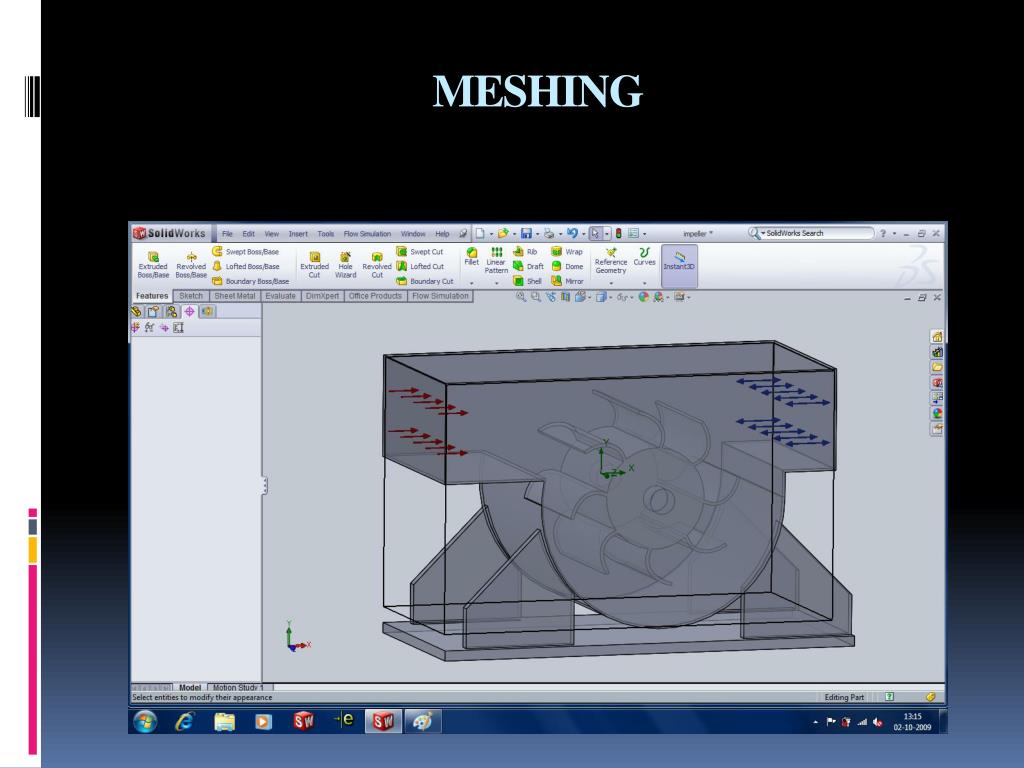The width and height of the screenshot is (1024, 768).
Task: Select the Extruded Cut tool
Action: [314, 265]
